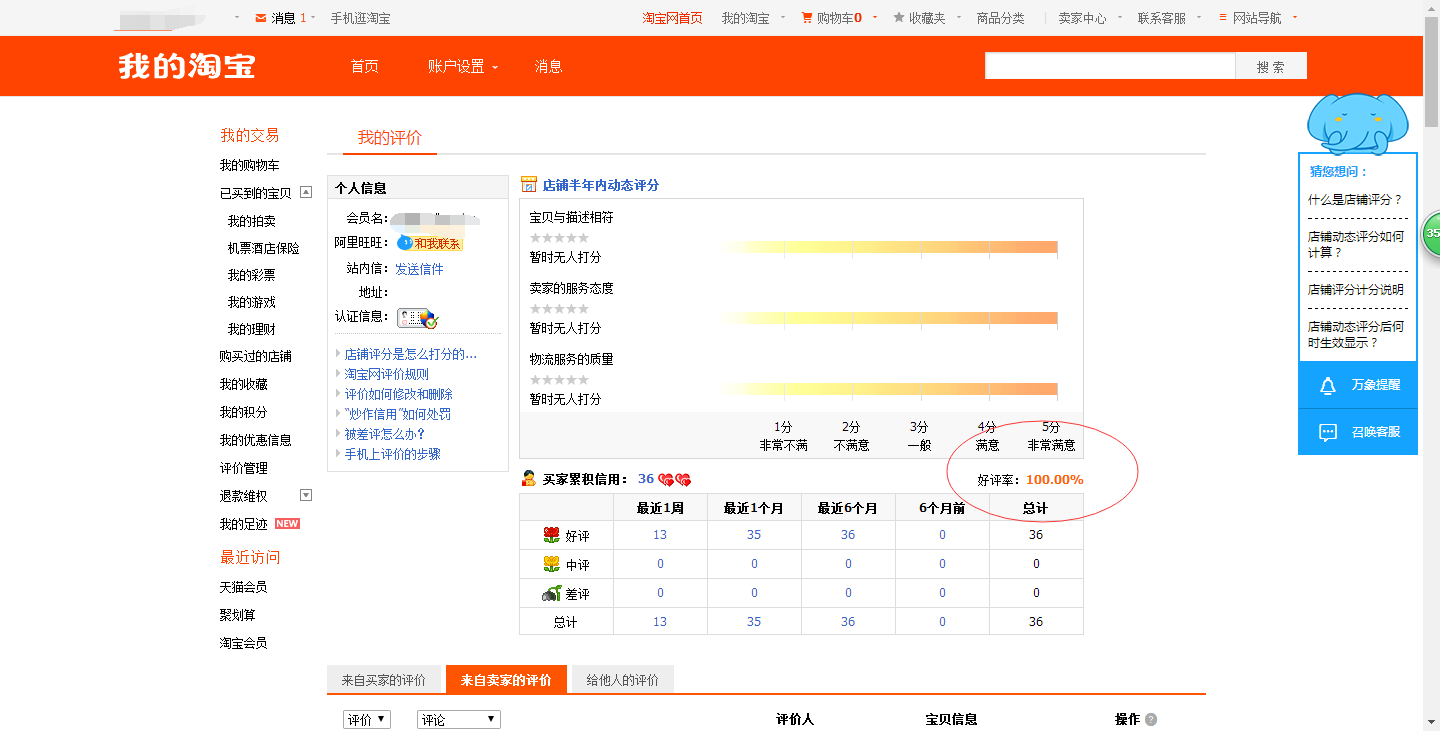The height and width of the screenshot is (731, 1440).
Task: Open 我的拍卖 in the sidebar
Action: 251,221
